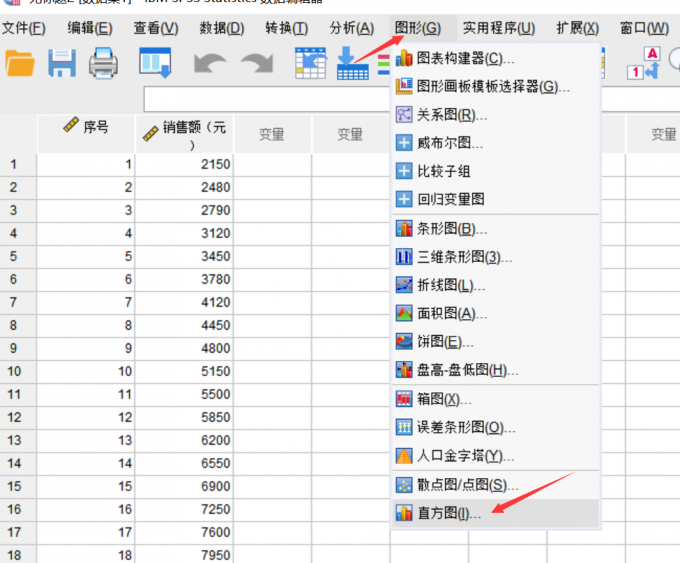Open the Utilities (实用程序) menu

(499, 28)
